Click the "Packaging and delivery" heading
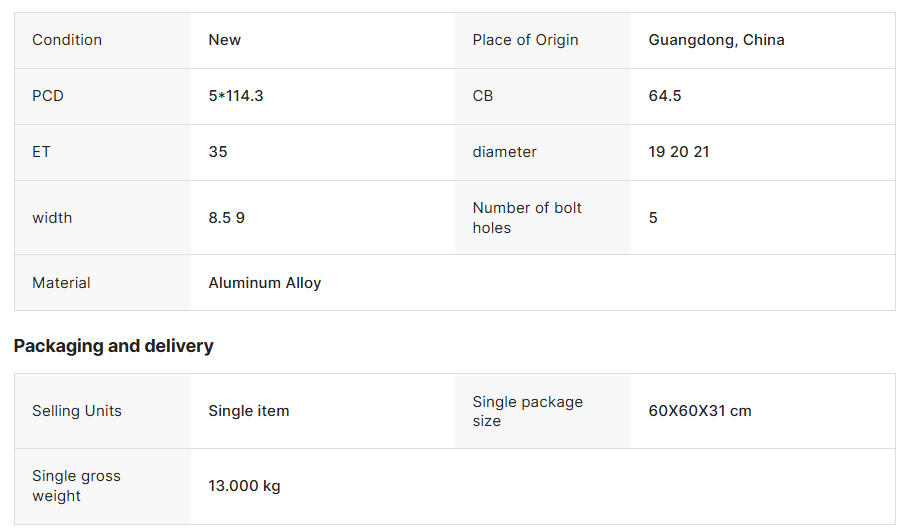The image size is (909, 530). (114, 346)
